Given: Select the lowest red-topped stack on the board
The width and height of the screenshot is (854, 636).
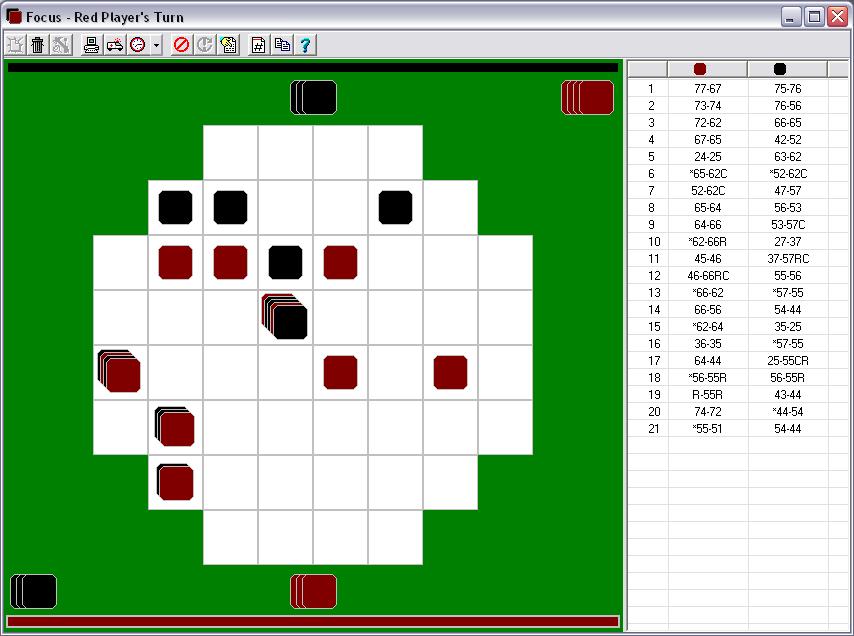Looking at the screenshot, I should click(175, 482).
